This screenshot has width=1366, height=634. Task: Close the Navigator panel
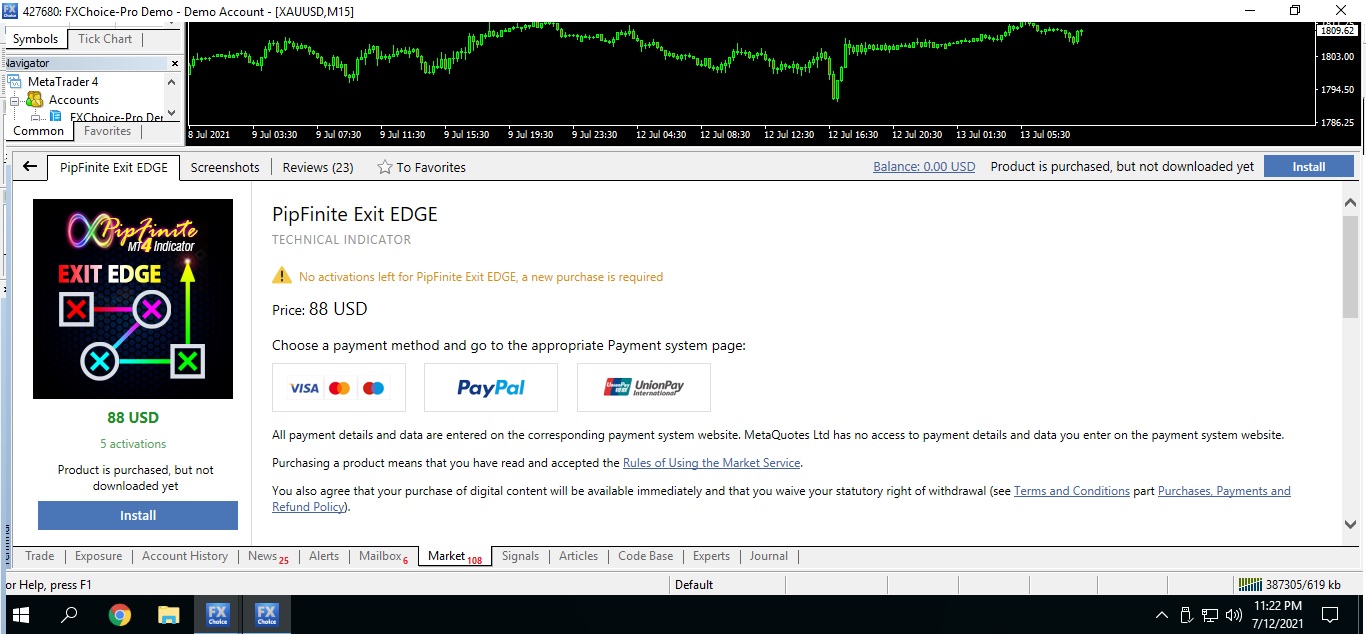174,63
